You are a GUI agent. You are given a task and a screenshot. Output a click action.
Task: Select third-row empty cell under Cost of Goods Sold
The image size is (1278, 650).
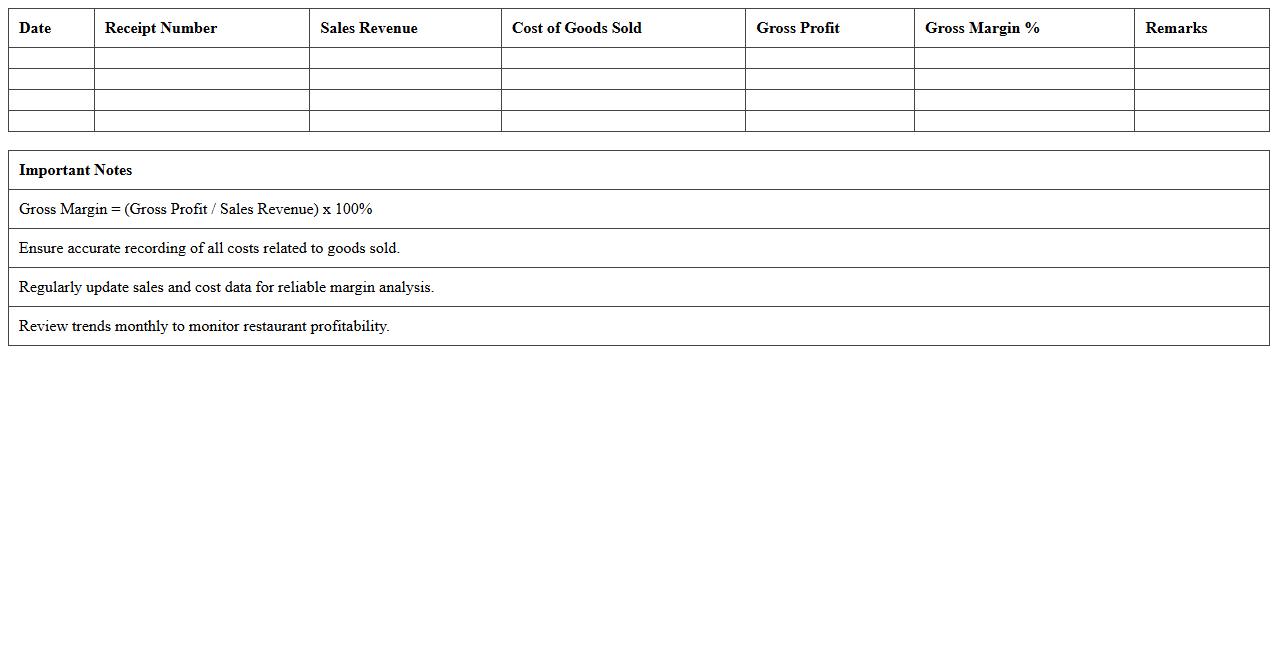[x=623, y=100]
